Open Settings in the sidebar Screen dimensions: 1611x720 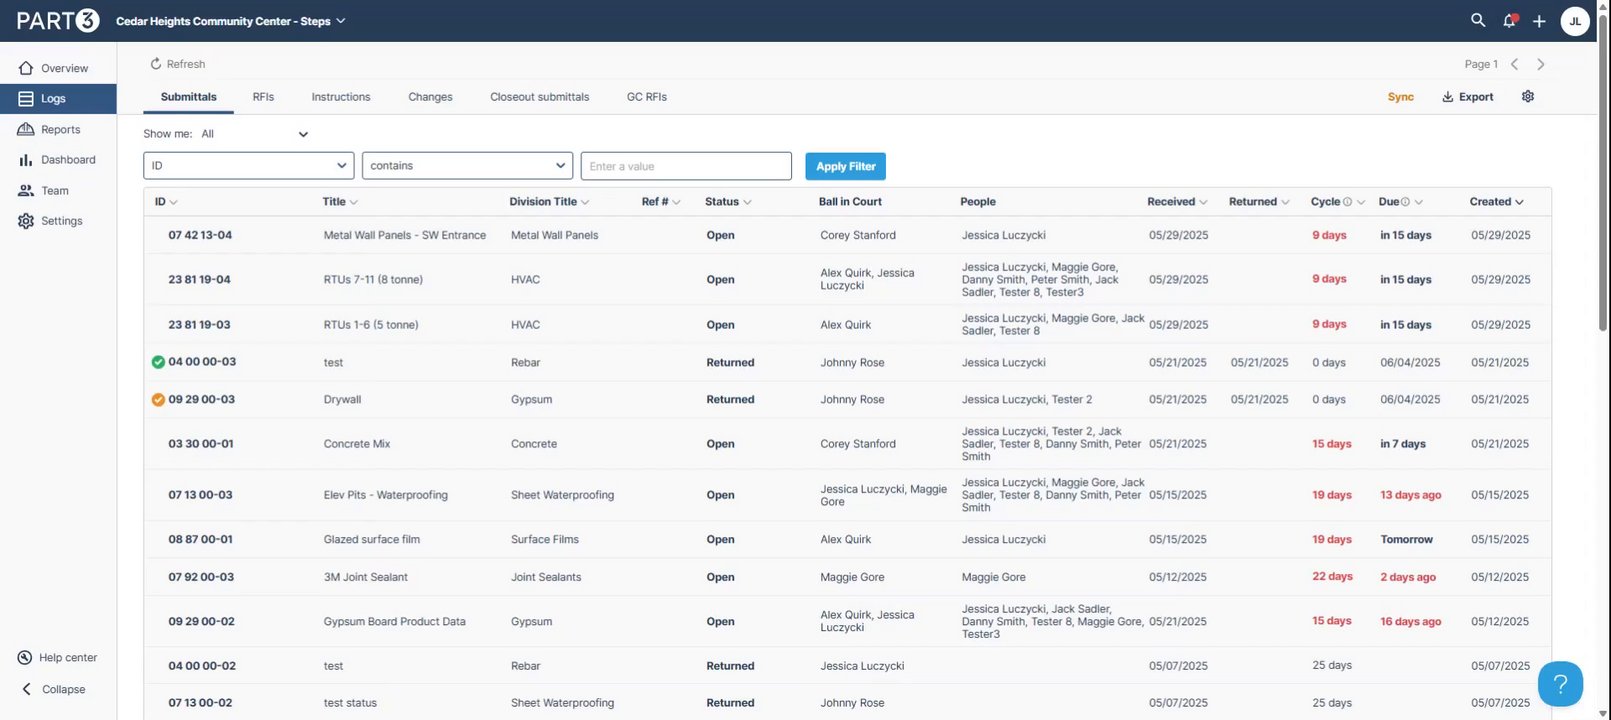[x=58, y=221]
